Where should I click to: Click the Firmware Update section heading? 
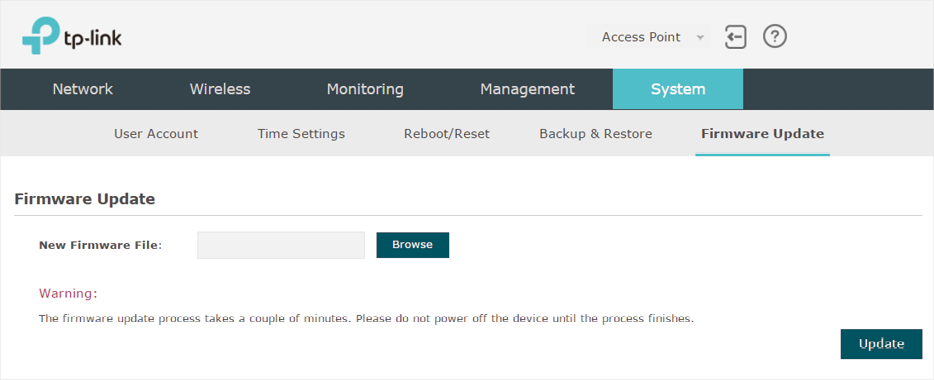(x=85, y=199)
